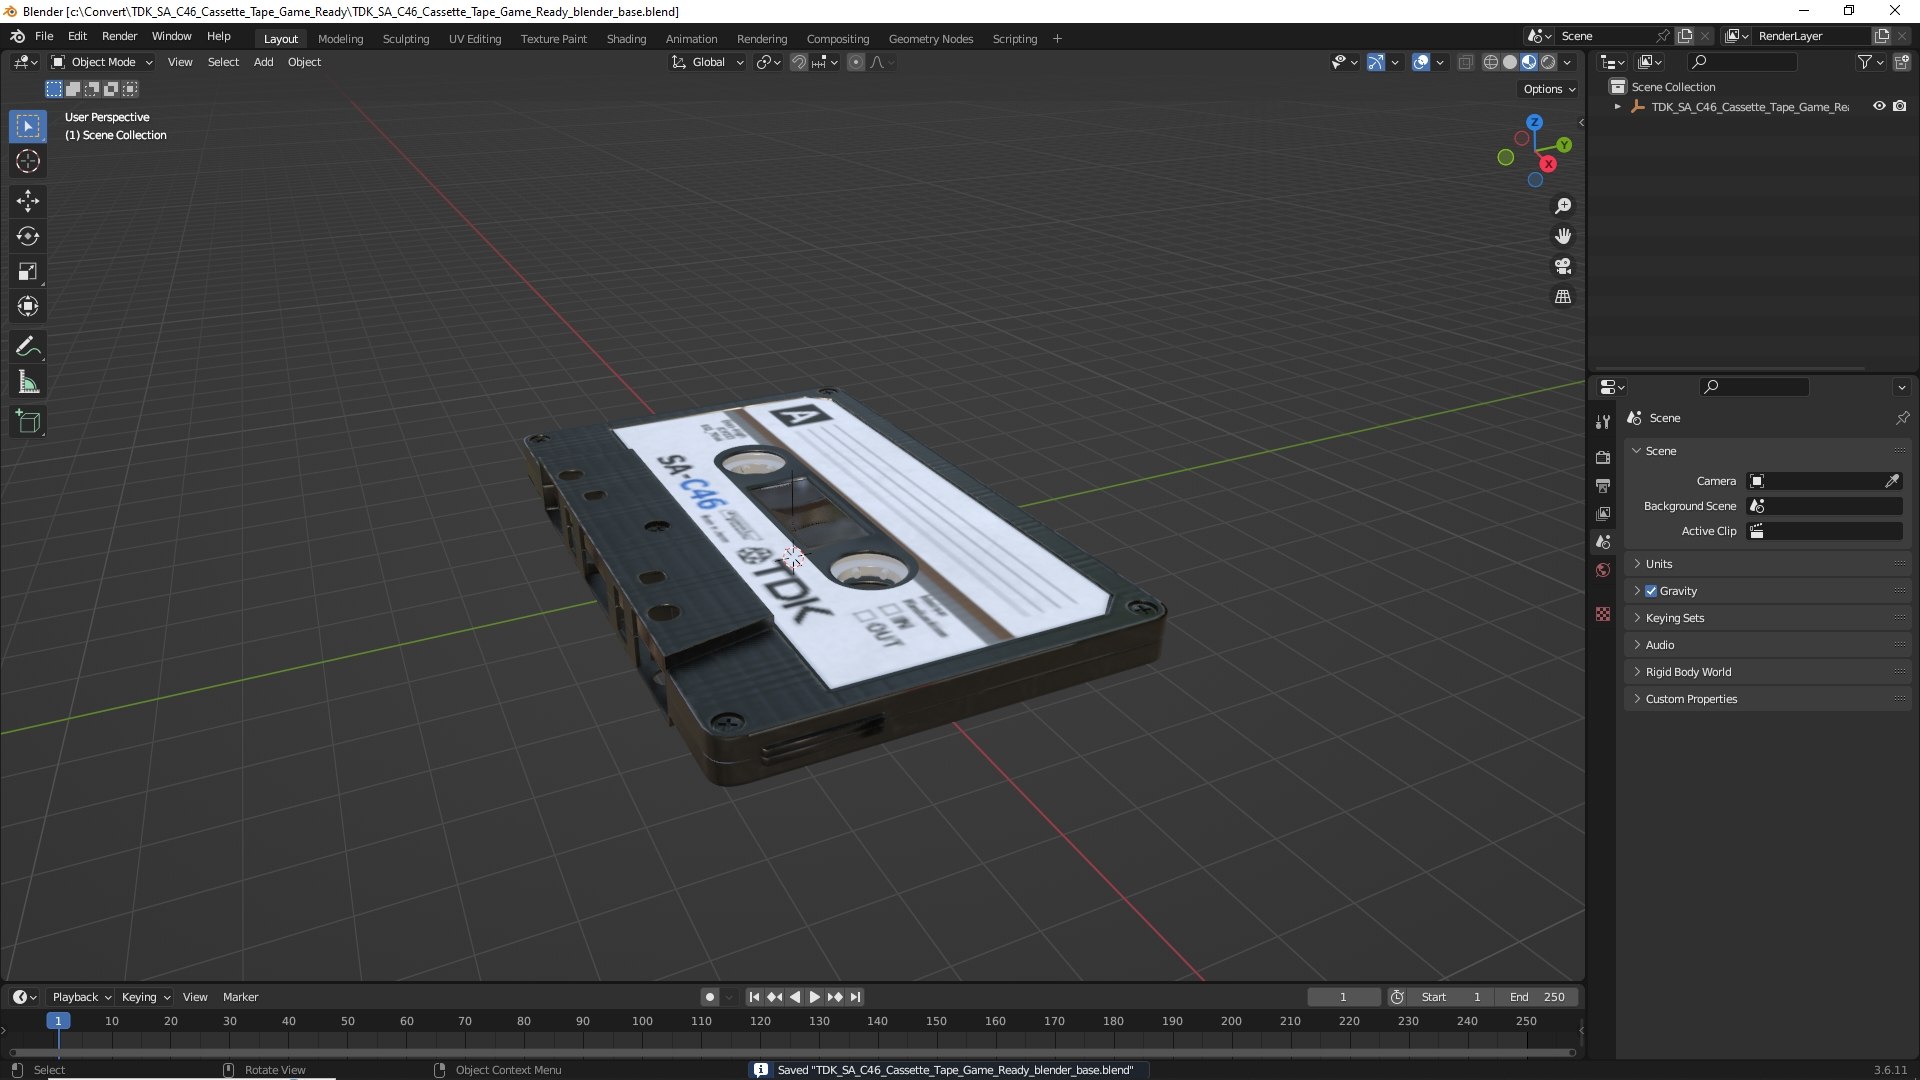1920x1080 pixels.
Task: Select the Move tool
Action: click(x=28, y=201)
